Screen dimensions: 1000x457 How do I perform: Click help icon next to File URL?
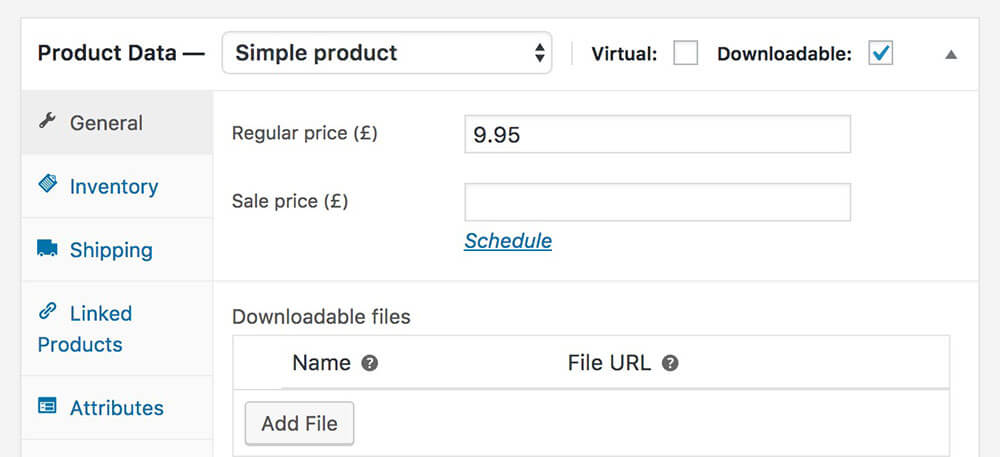tap(670, 363)
